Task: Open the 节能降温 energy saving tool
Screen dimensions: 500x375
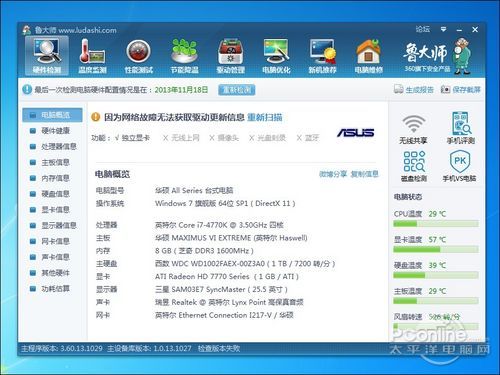Action: pos(184,56)
